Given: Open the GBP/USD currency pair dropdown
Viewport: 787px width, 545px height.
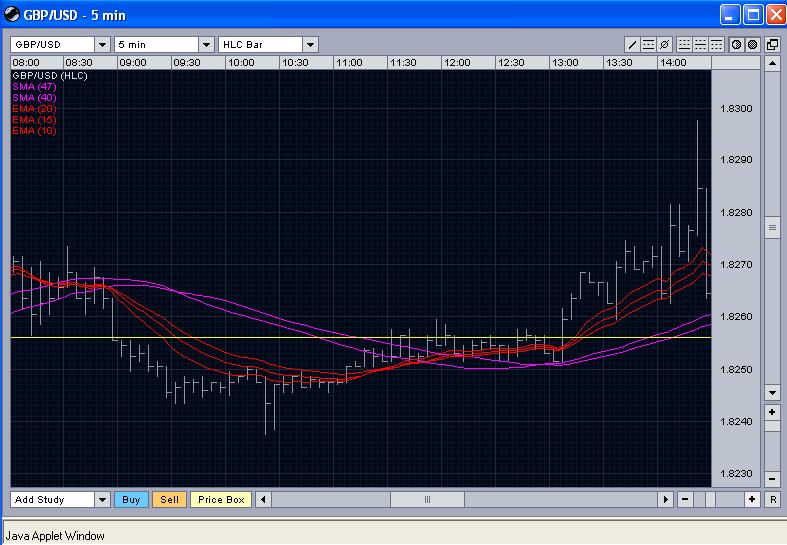Looking at the screenshot, I should (102, 45).
